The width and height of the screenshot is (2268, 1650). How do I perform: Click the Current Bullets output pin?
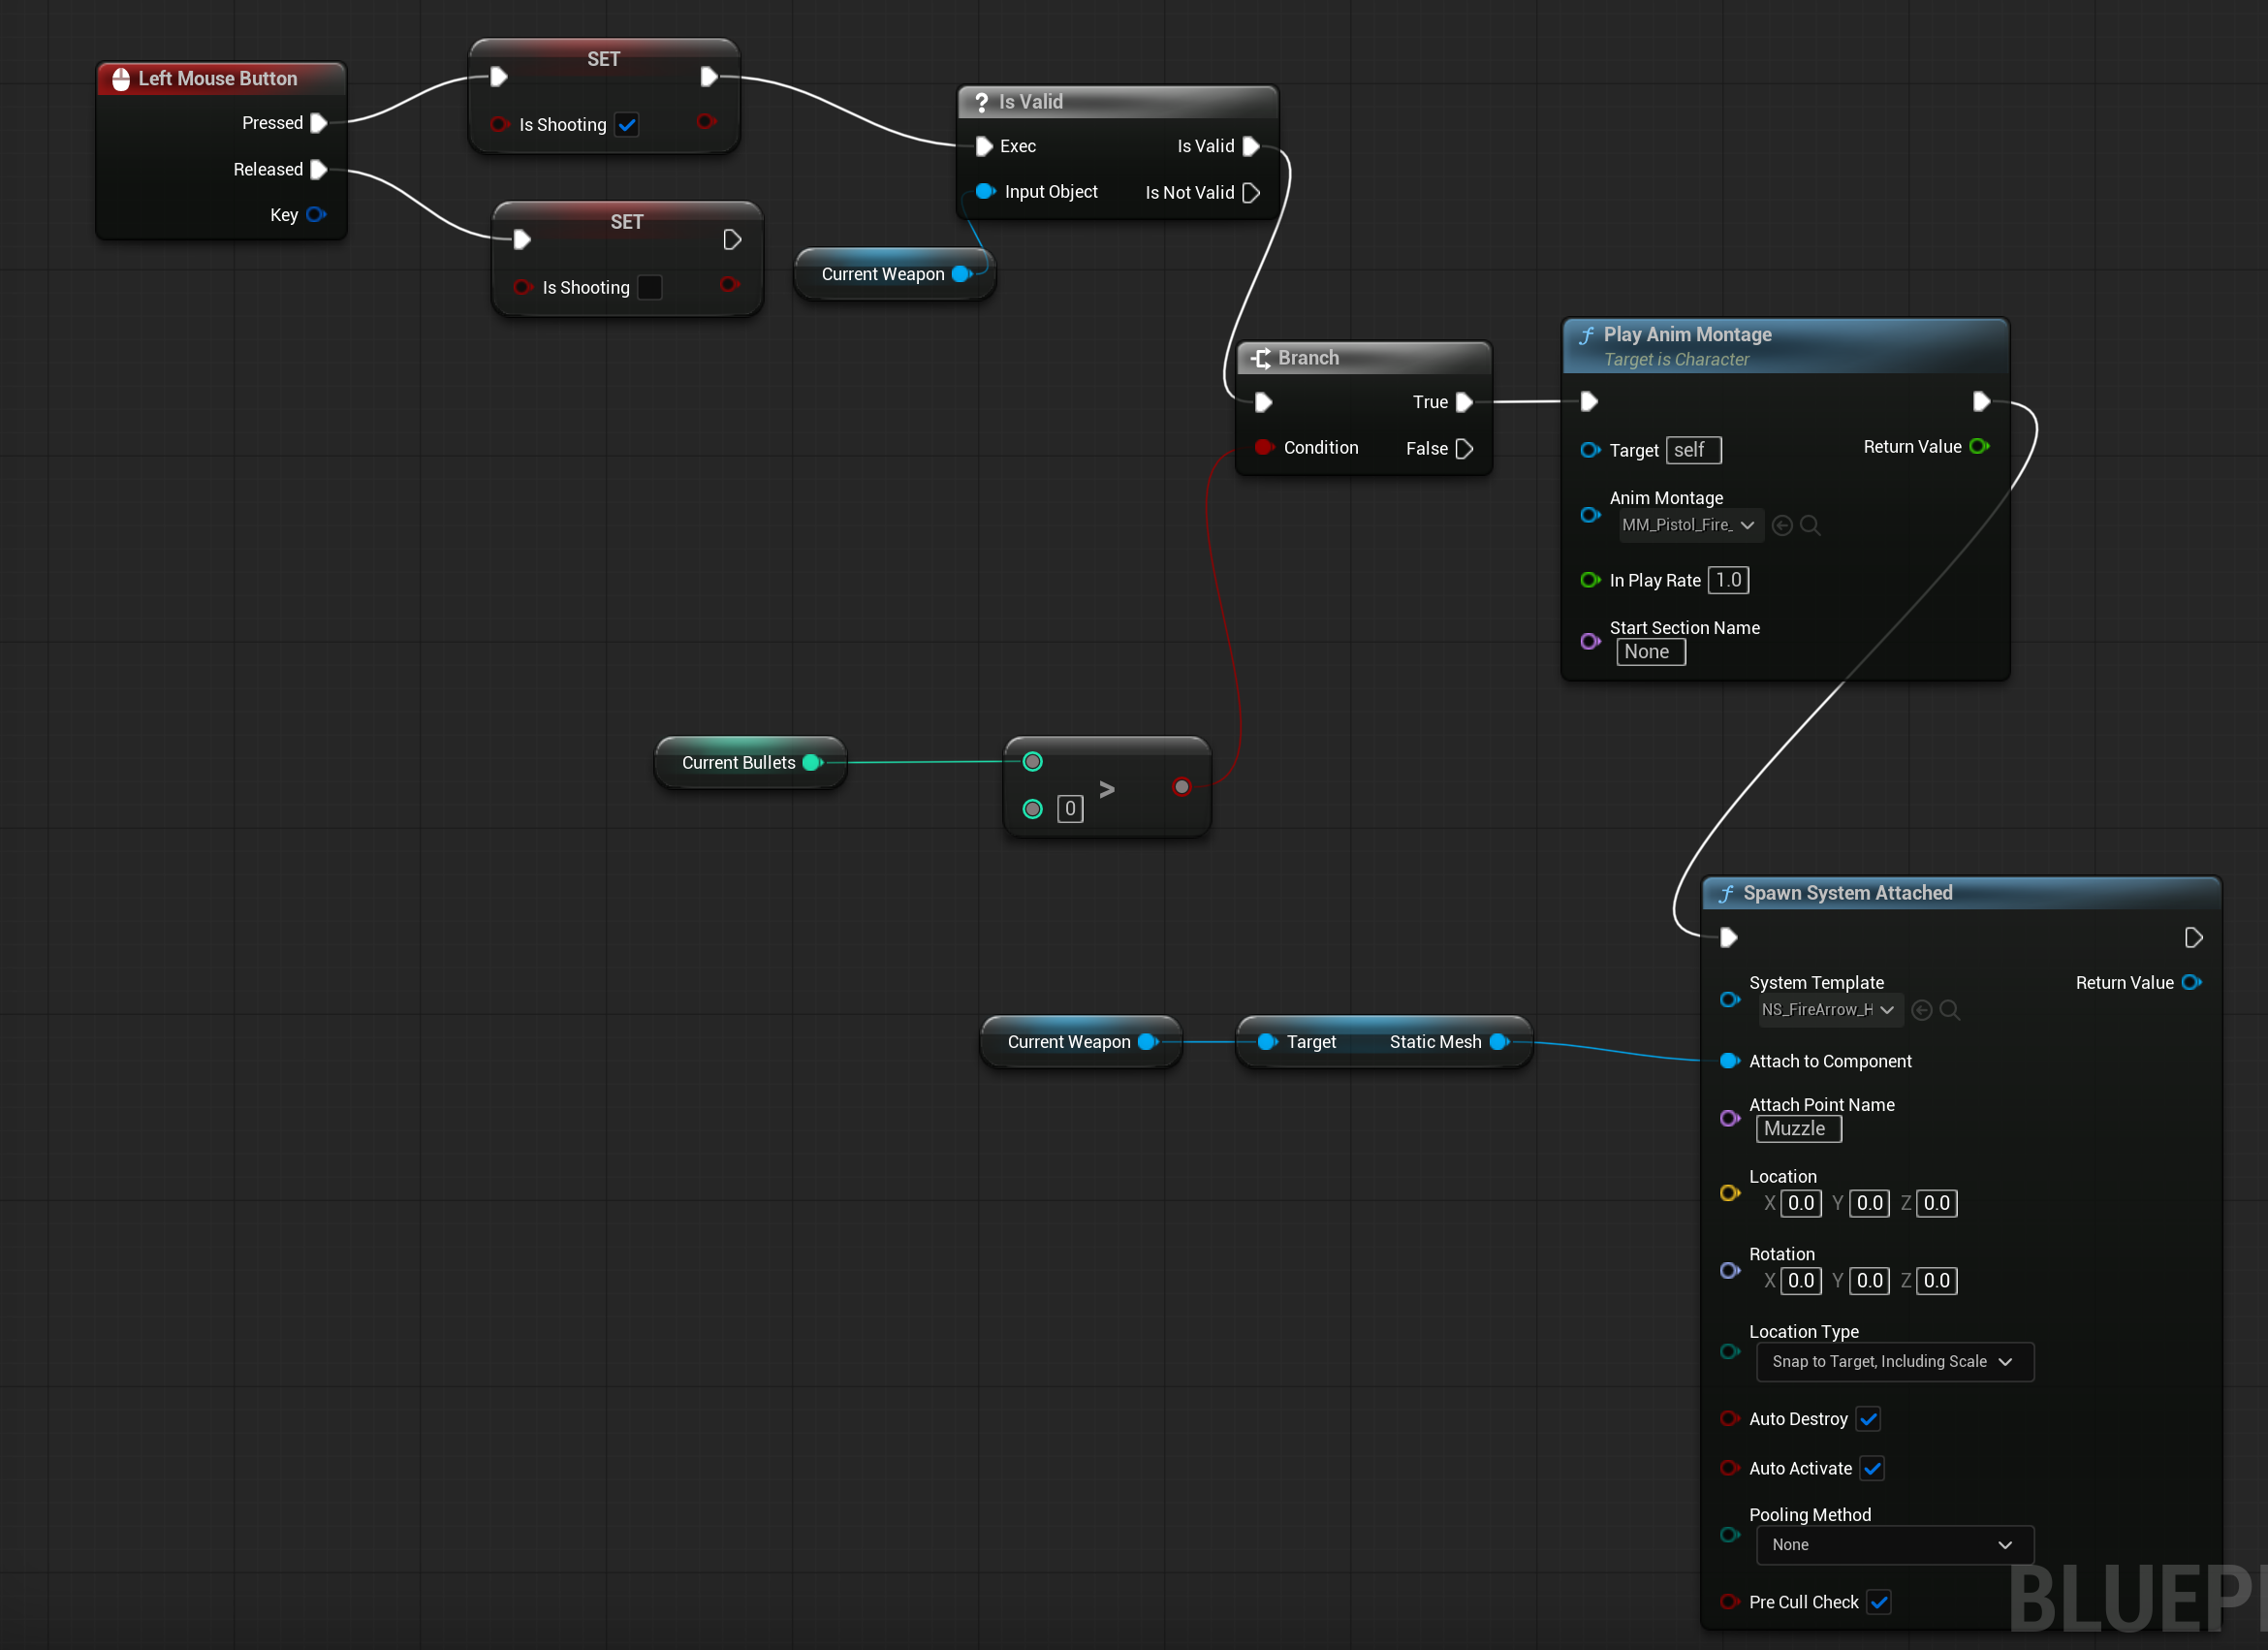click(x=813, y=763)
